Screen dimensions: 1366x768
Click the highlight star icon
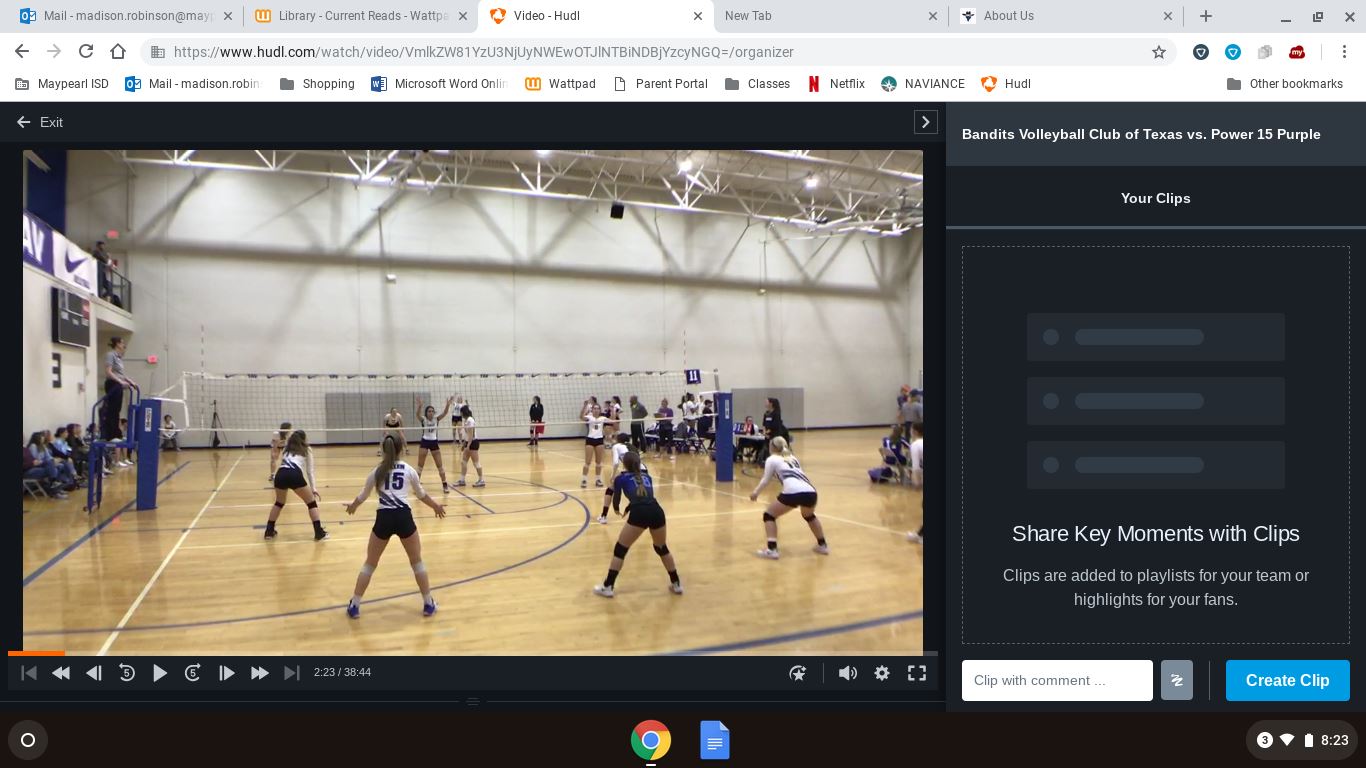798,673
